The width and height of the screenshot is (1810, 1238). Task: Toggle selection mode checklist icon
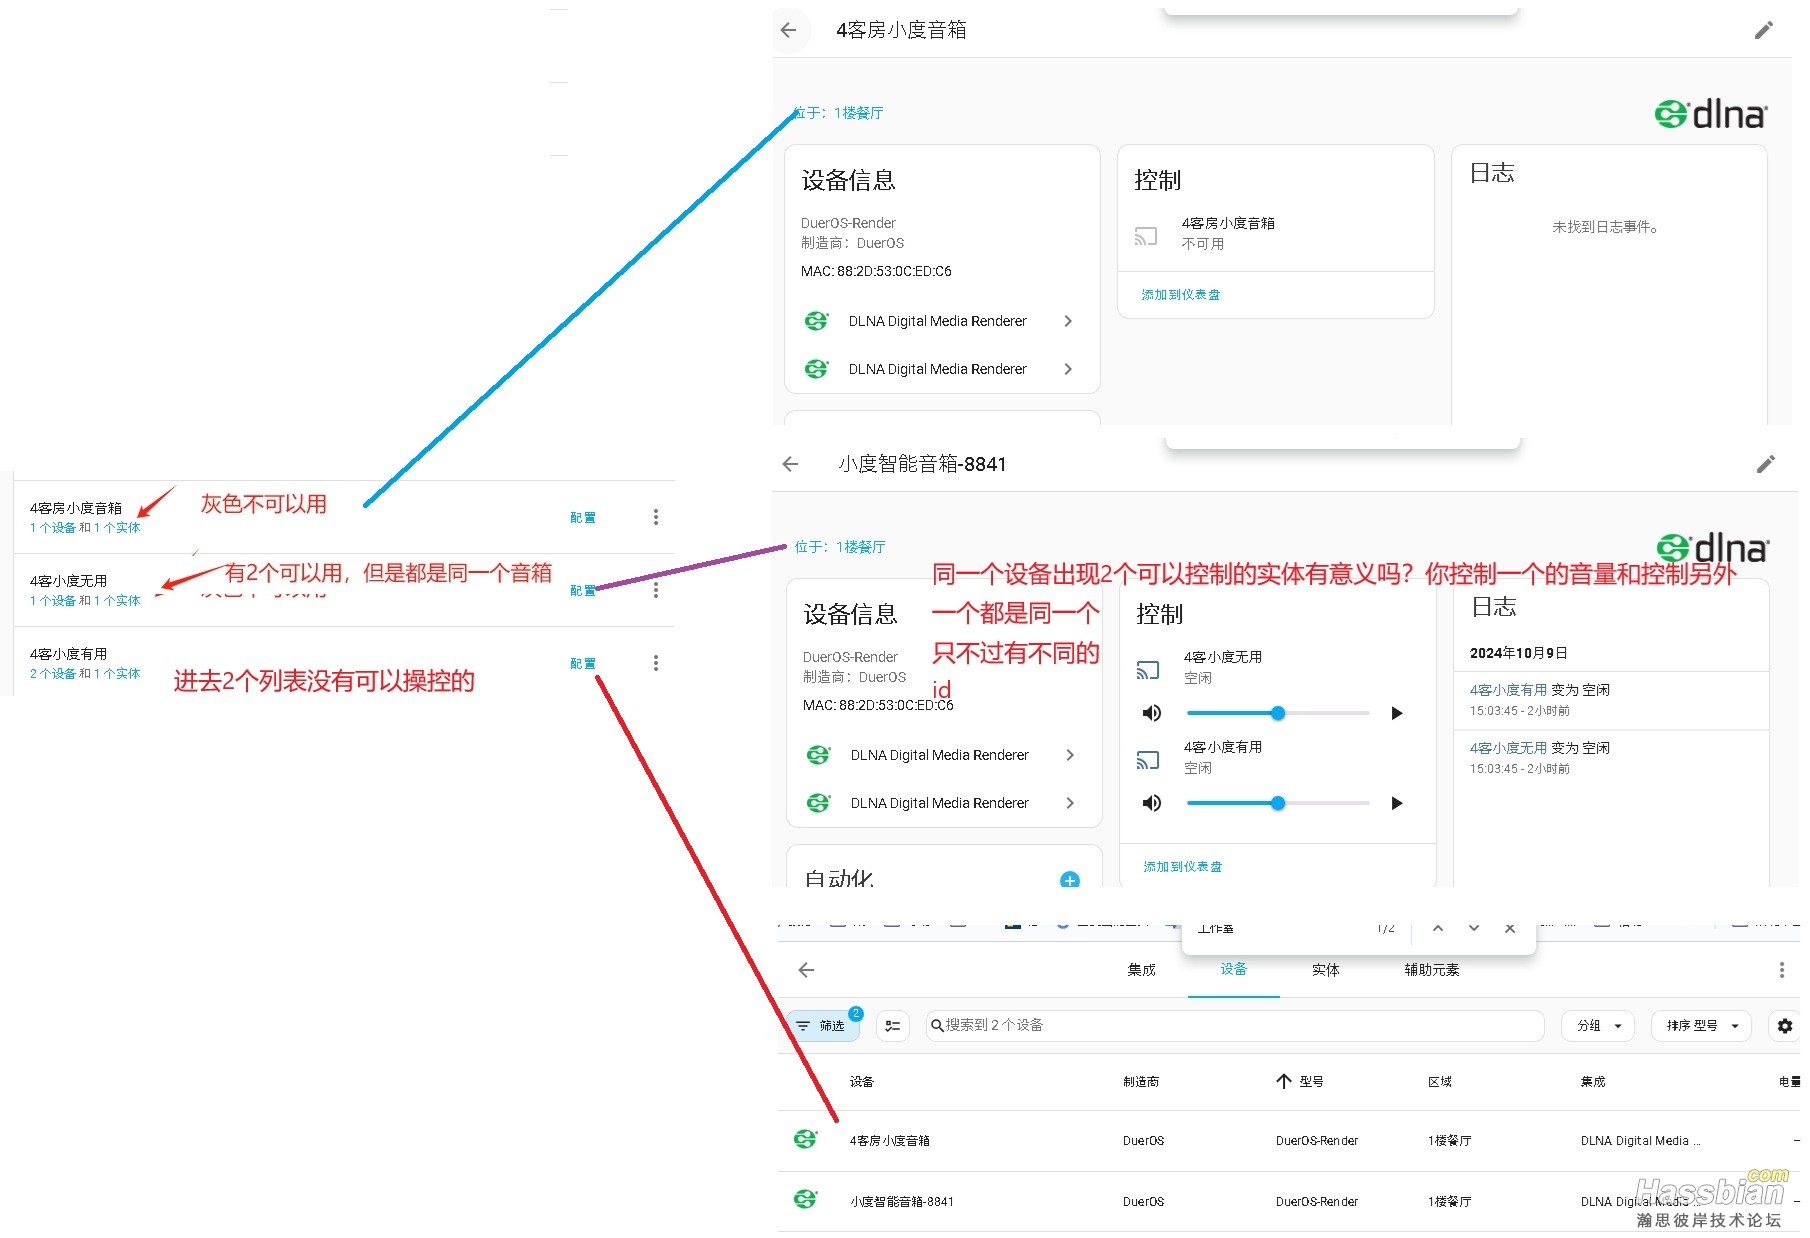[x=893, y=1026]
